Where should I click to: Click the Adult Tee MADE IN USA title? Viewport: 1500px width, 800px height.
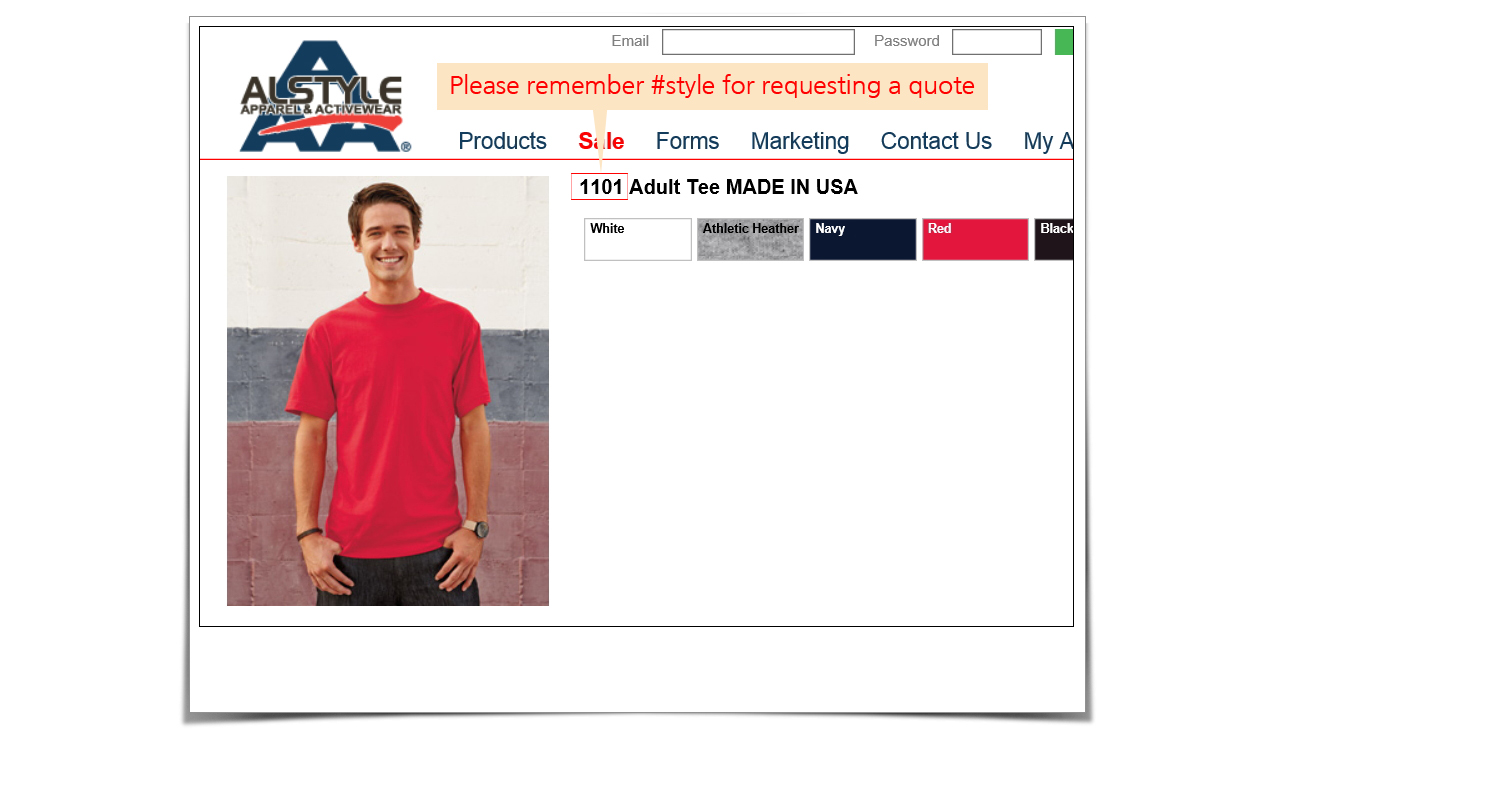pyautogui.click(x=743, y=187)
